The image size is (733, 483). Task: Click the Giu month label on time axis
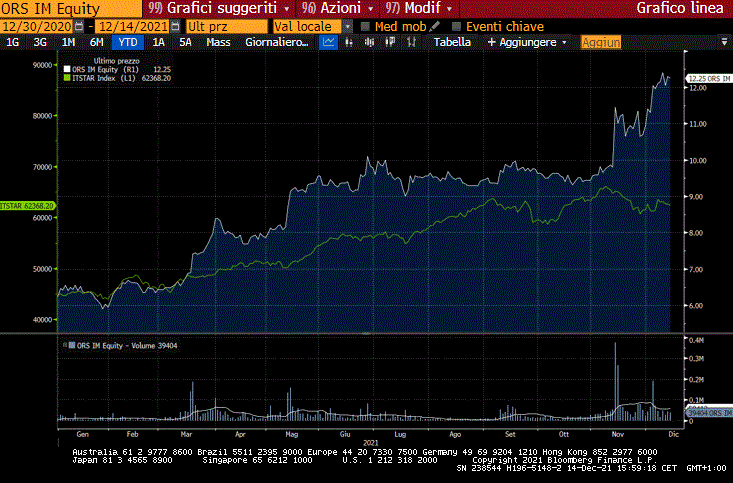(x=345, y=434)
